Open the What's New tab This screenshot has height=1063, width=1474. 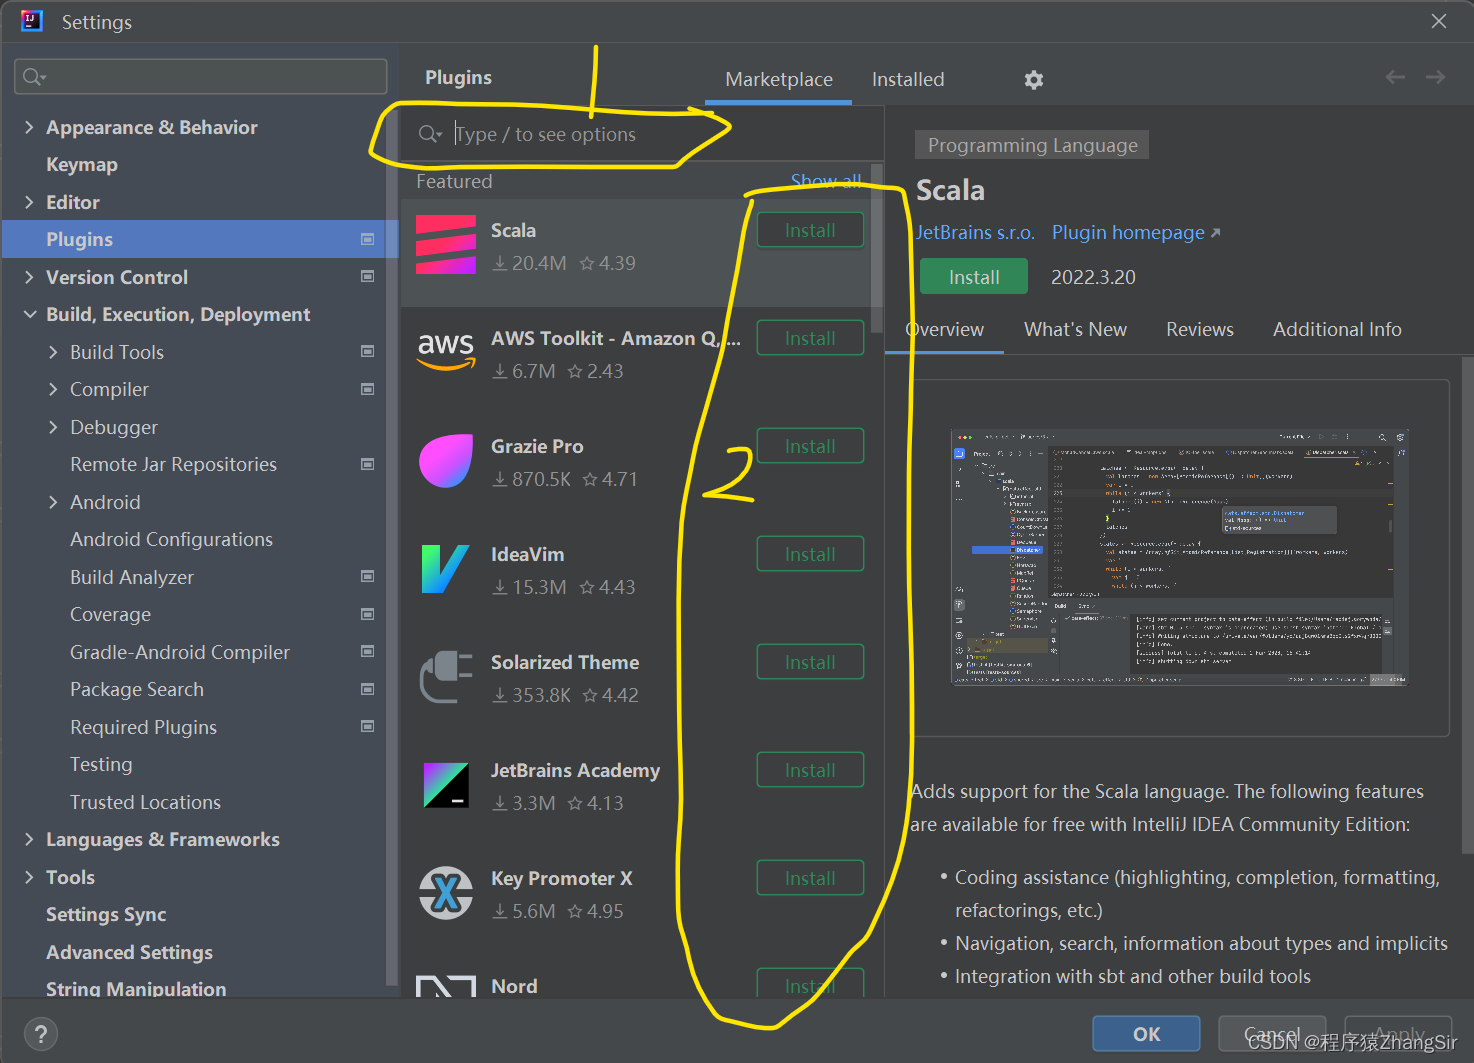click(1075, 329)
